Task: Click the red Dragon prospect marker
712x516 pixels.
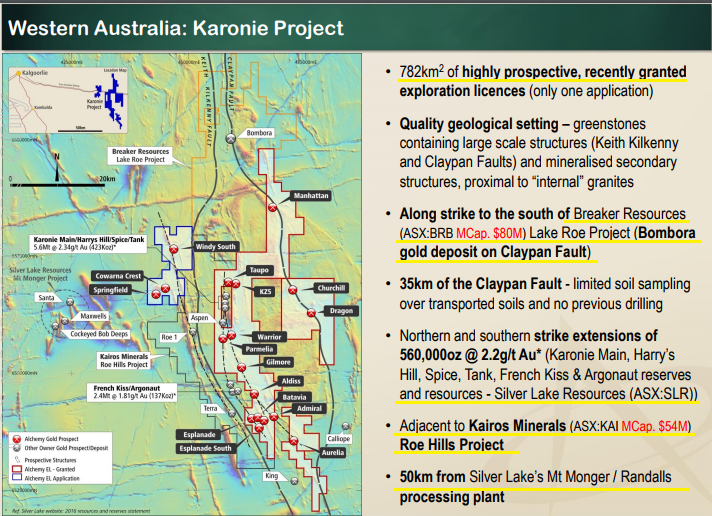Action: click(311, 313)
